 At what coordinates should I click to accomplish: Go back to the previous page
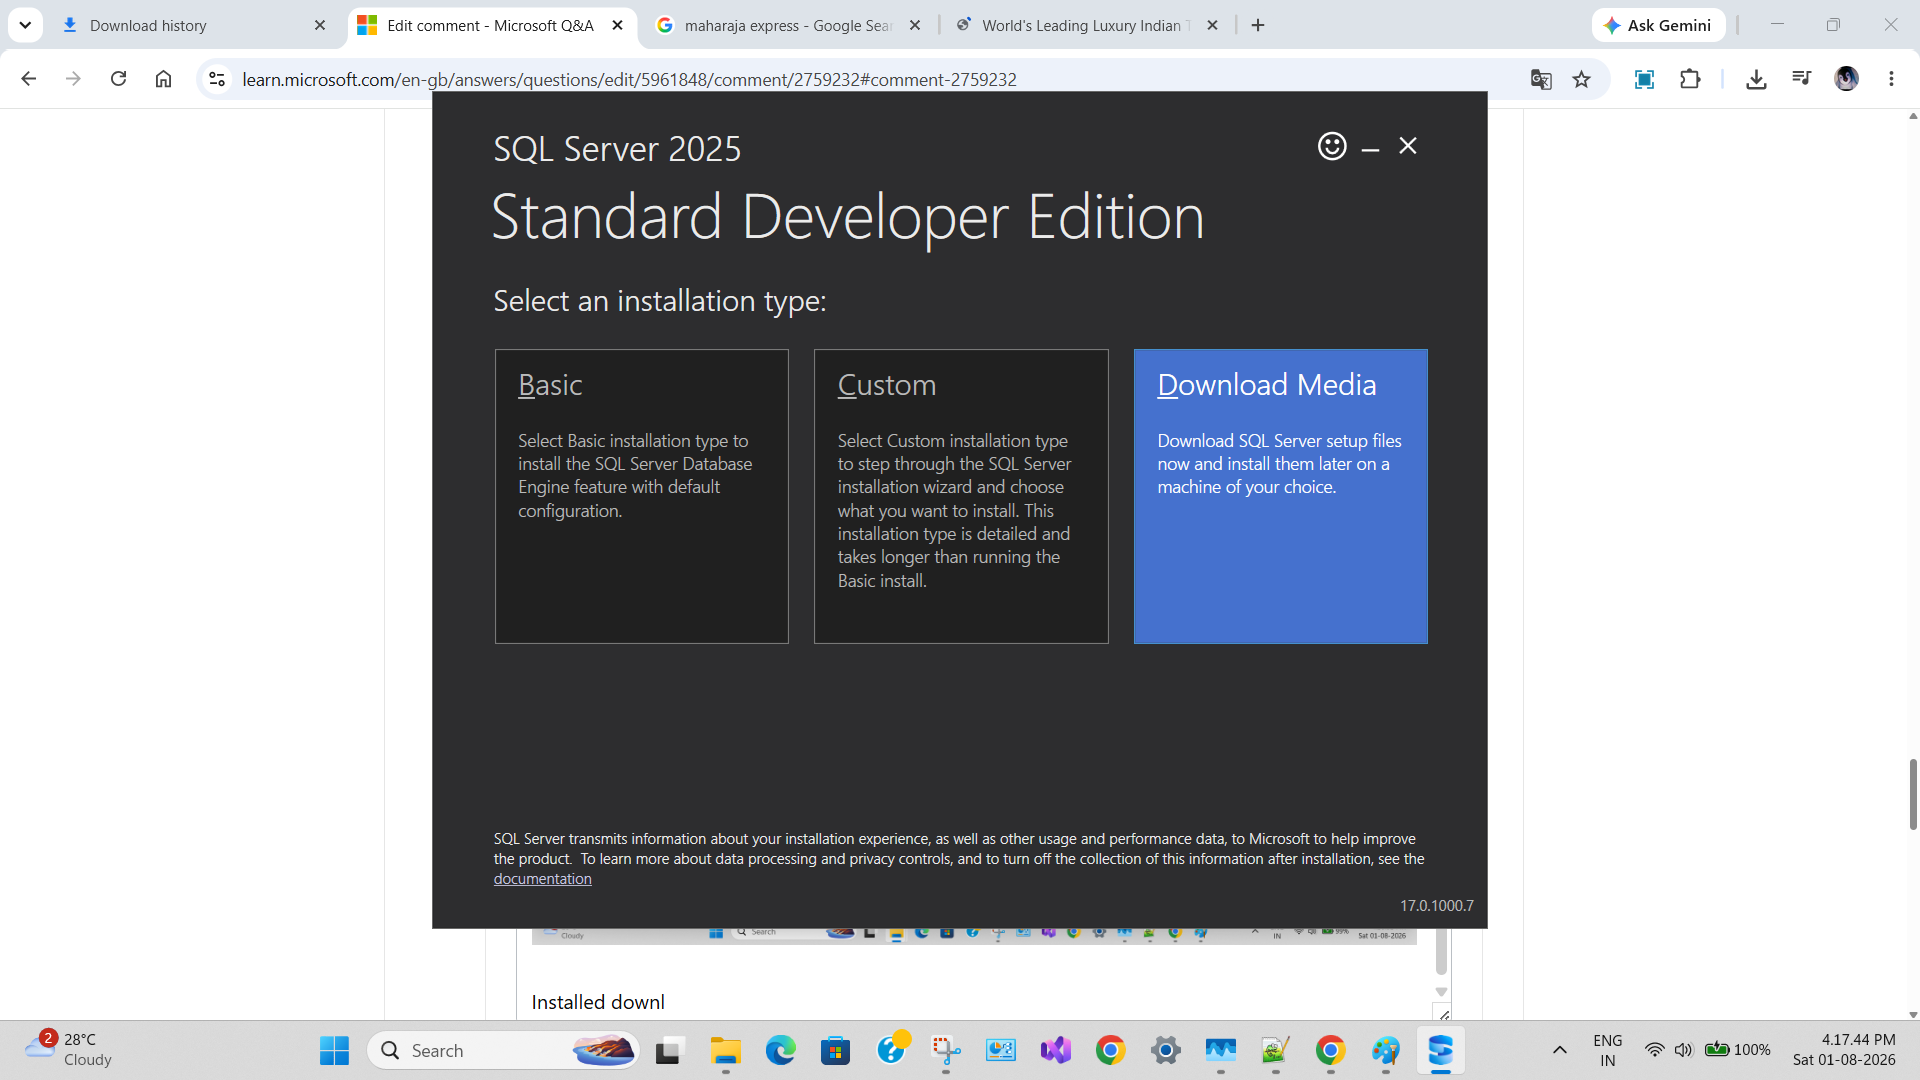tap(29, 79)
